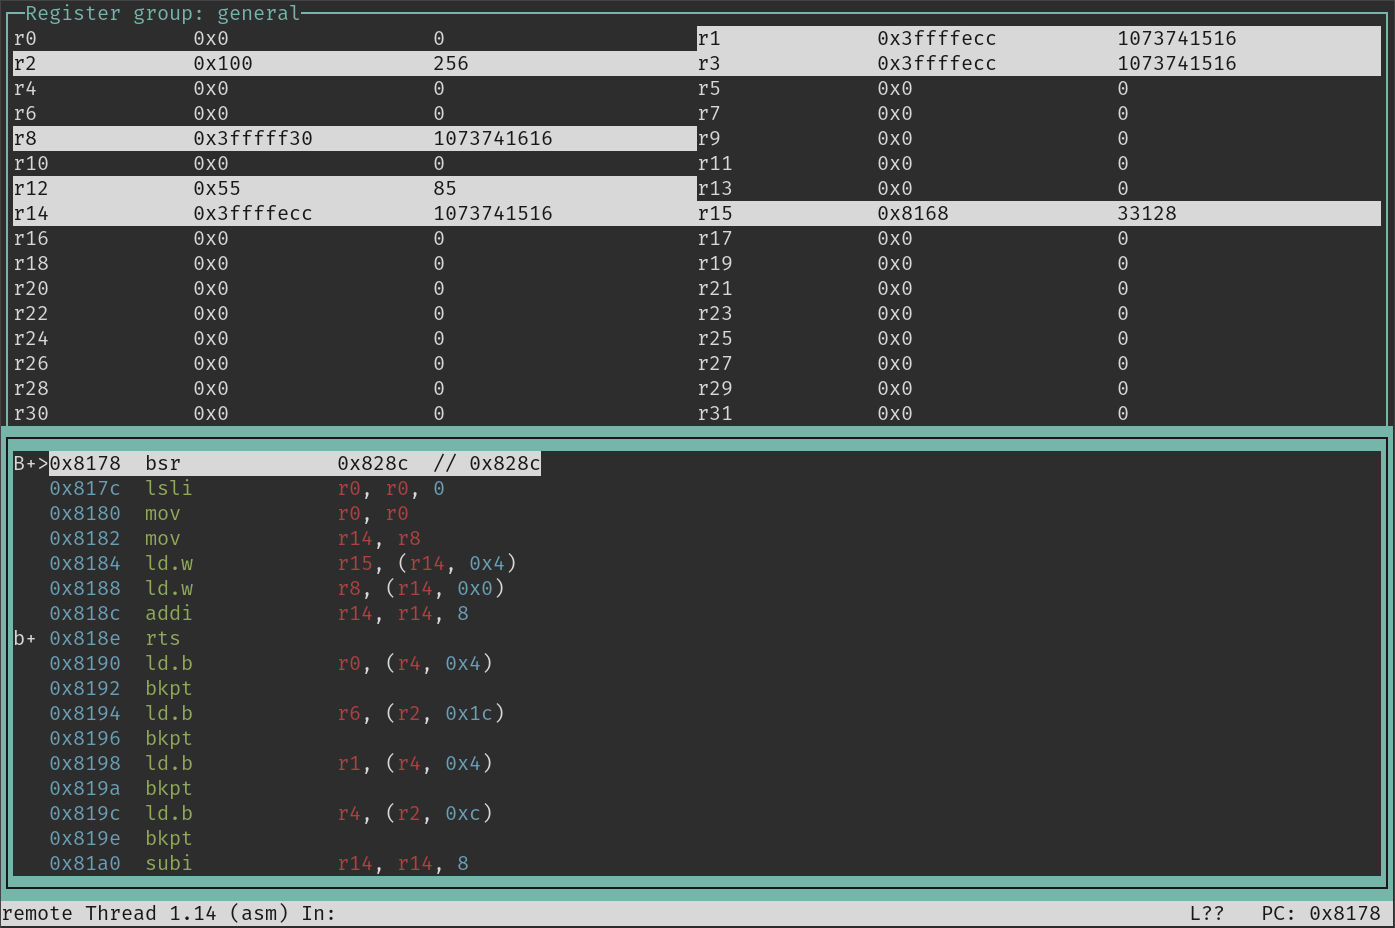Click r1 hex value 0x3ffffecc
This screenshot has width=1395, height=928.
click(x=937, y=38)
